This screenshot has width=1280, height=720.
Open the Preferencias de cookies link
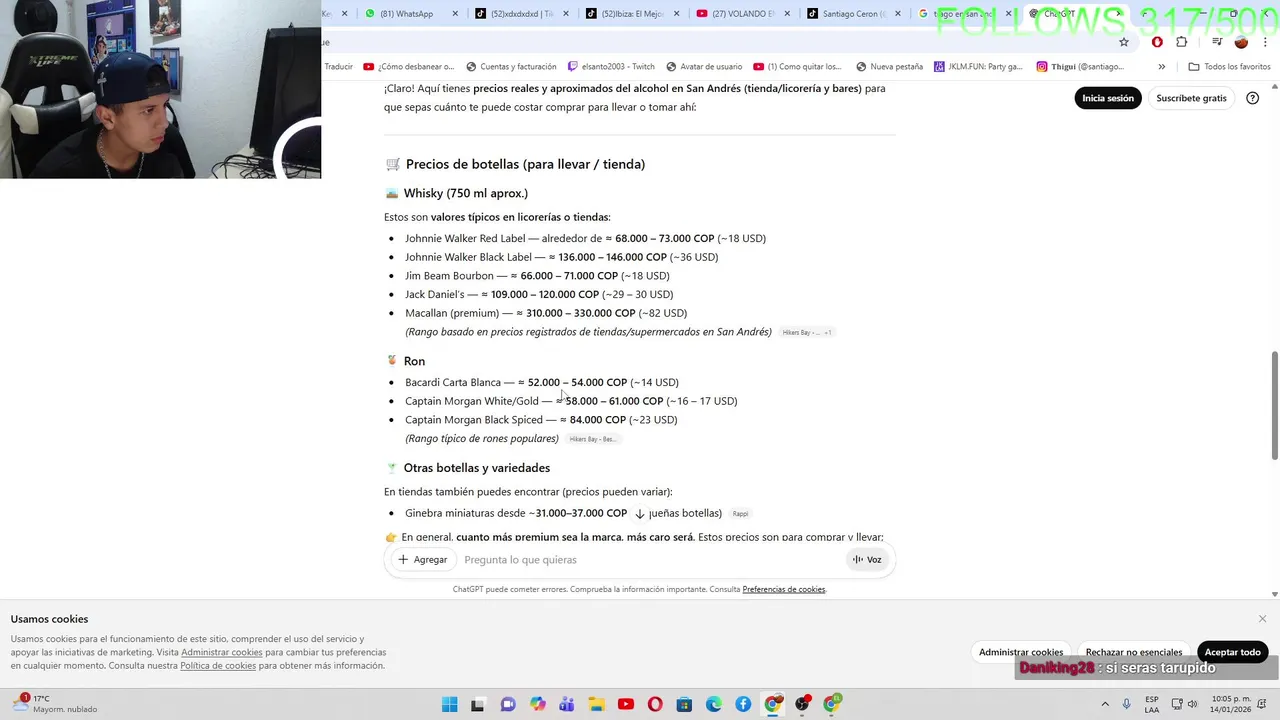[x=784, y=589]
